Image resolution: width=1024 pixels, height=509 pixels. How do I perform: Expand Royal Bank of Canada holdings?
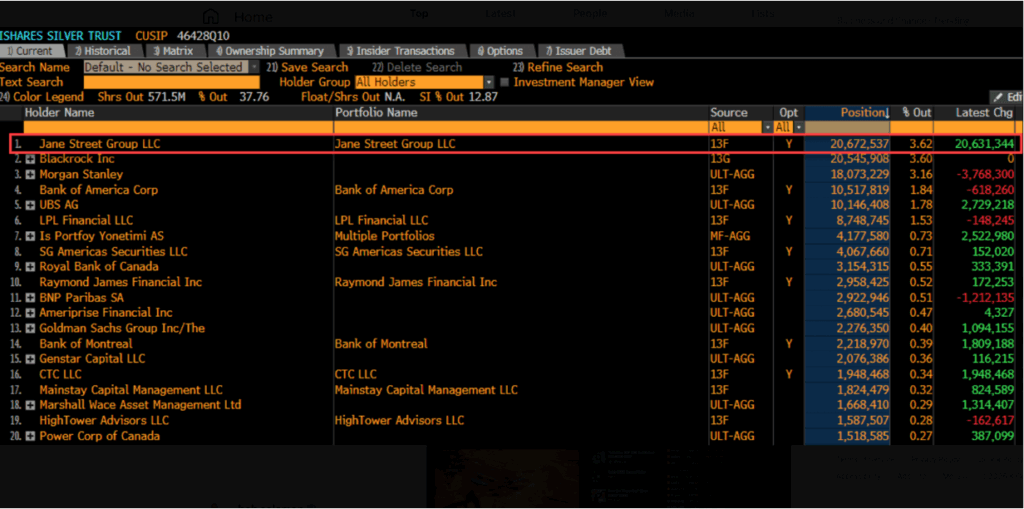[x=30, y=267]
